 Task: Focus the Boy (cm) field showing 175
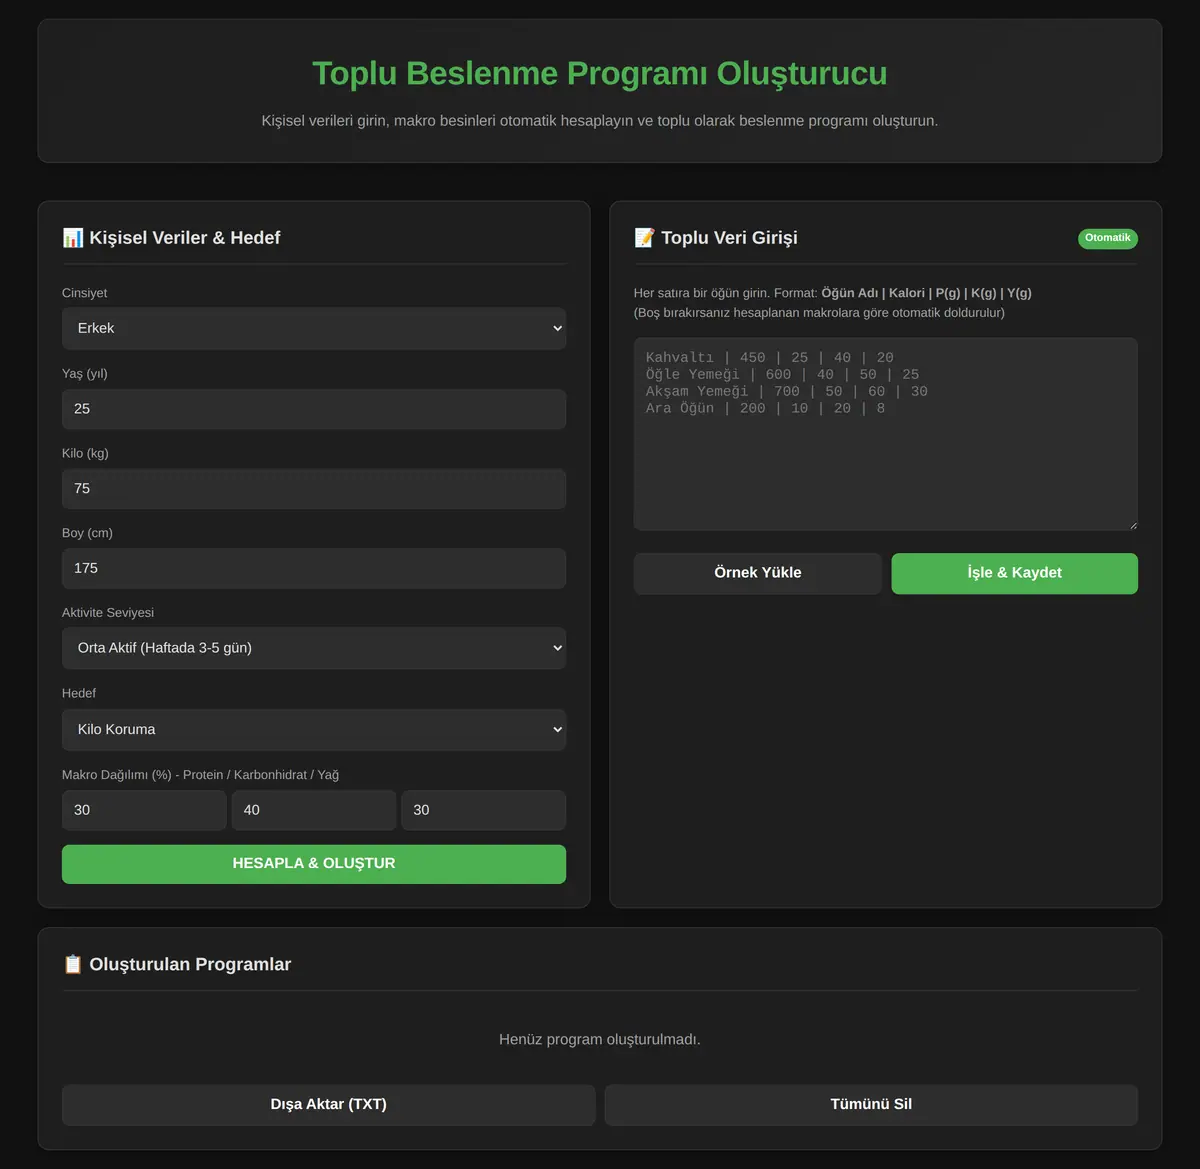(314, 568)
